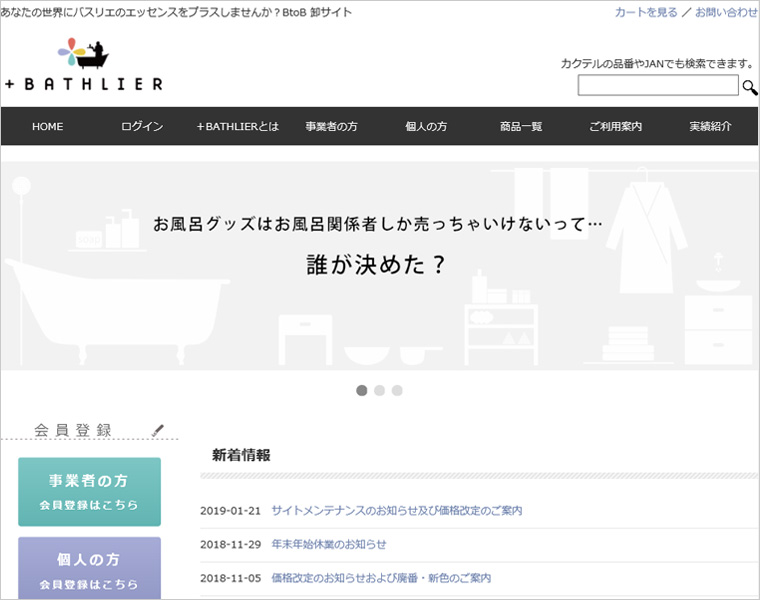Select 事業者の方 in navigation bar
Screen dimensions: 760x600
[x=332, y=126]
